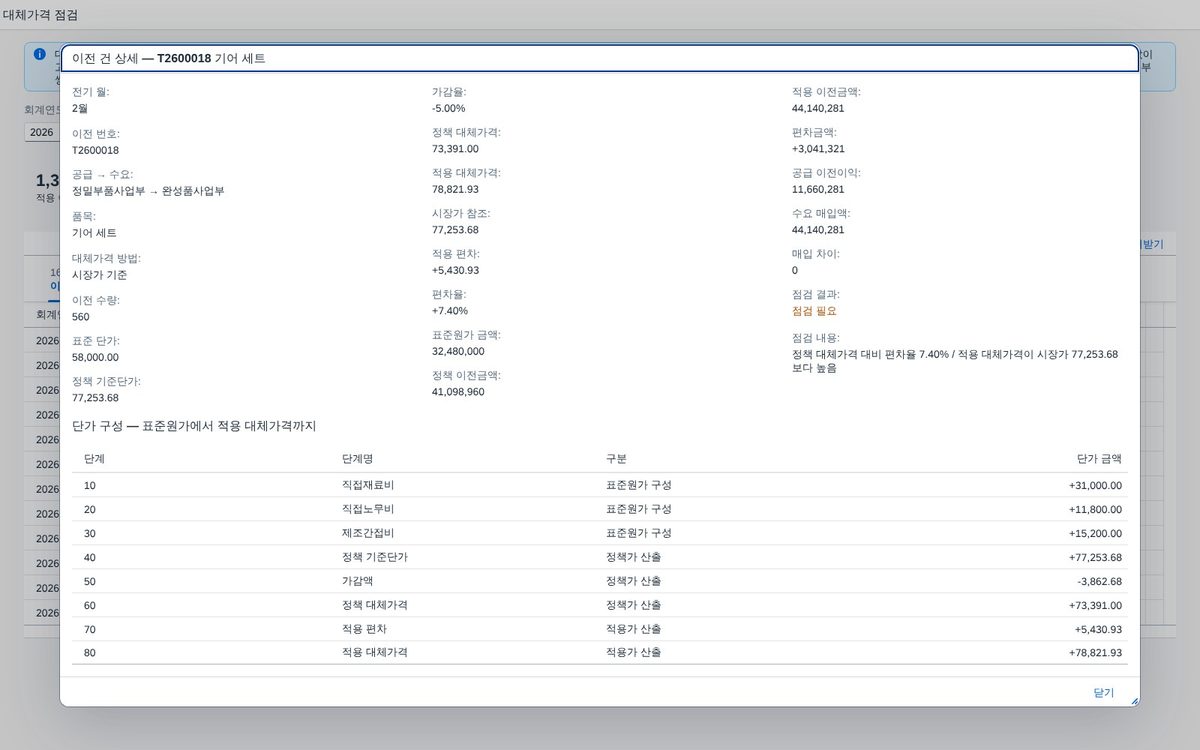Select the 가감액 row in the price table
The image size is (1200, 750).
pos(602,581)
